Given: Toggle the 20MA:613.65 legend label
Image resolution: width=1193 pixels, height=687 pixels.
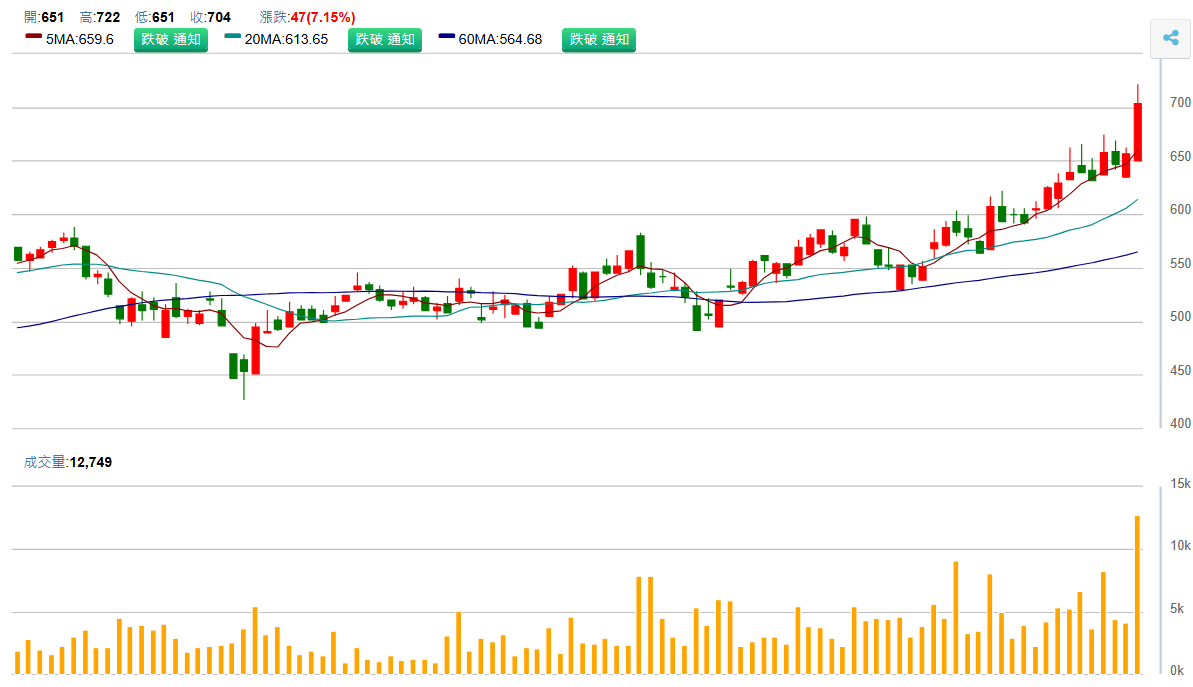Looking at the screenshot, I should point(286,40).
